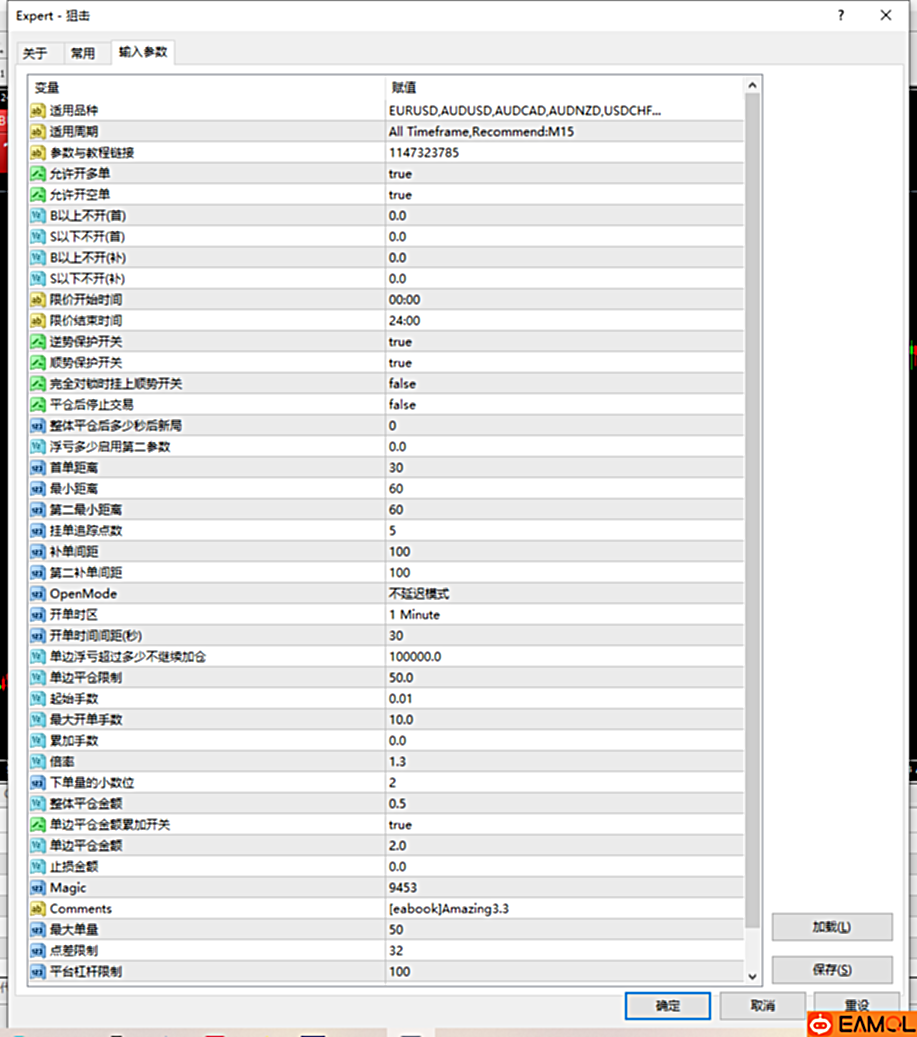Click the double-value icon beside B以上不开(首)

point(38,216)
